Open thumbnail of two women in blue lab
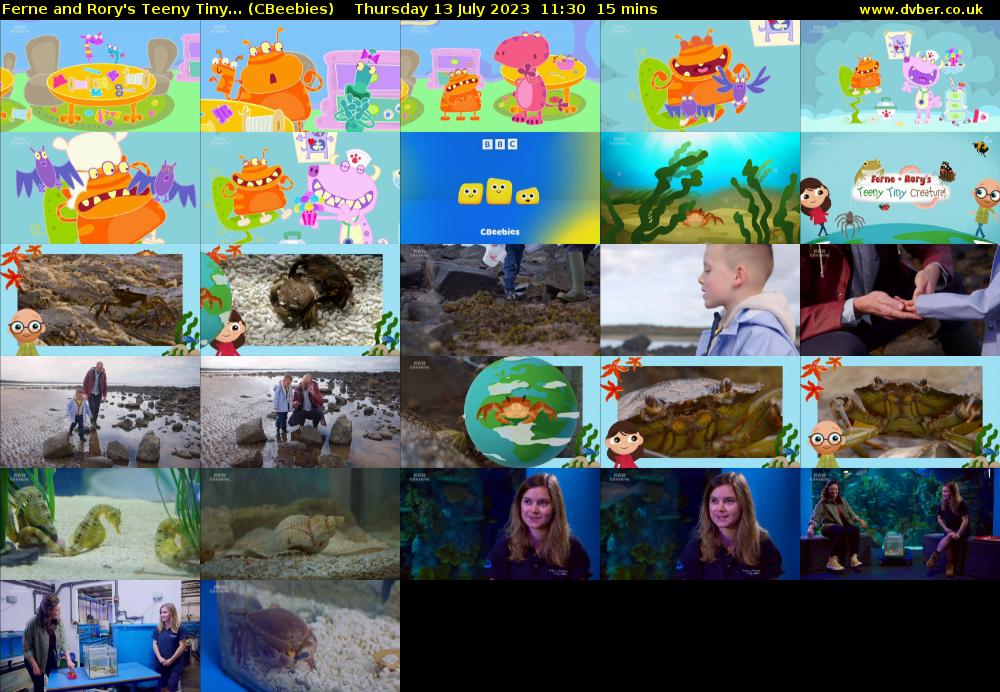The width and height of the screenshot is (1000, 692). click(100, 636)
